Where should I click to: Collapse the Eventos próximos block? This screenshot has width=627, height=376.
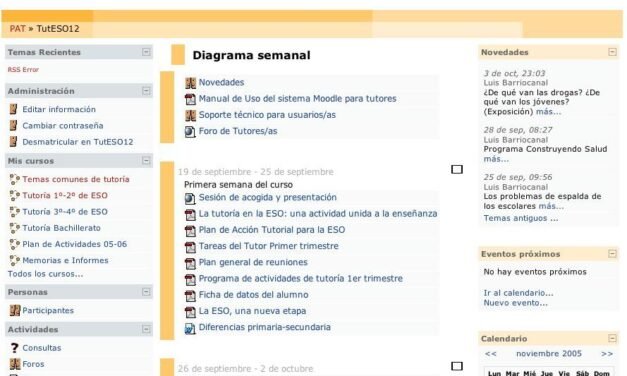pos(612,254)
